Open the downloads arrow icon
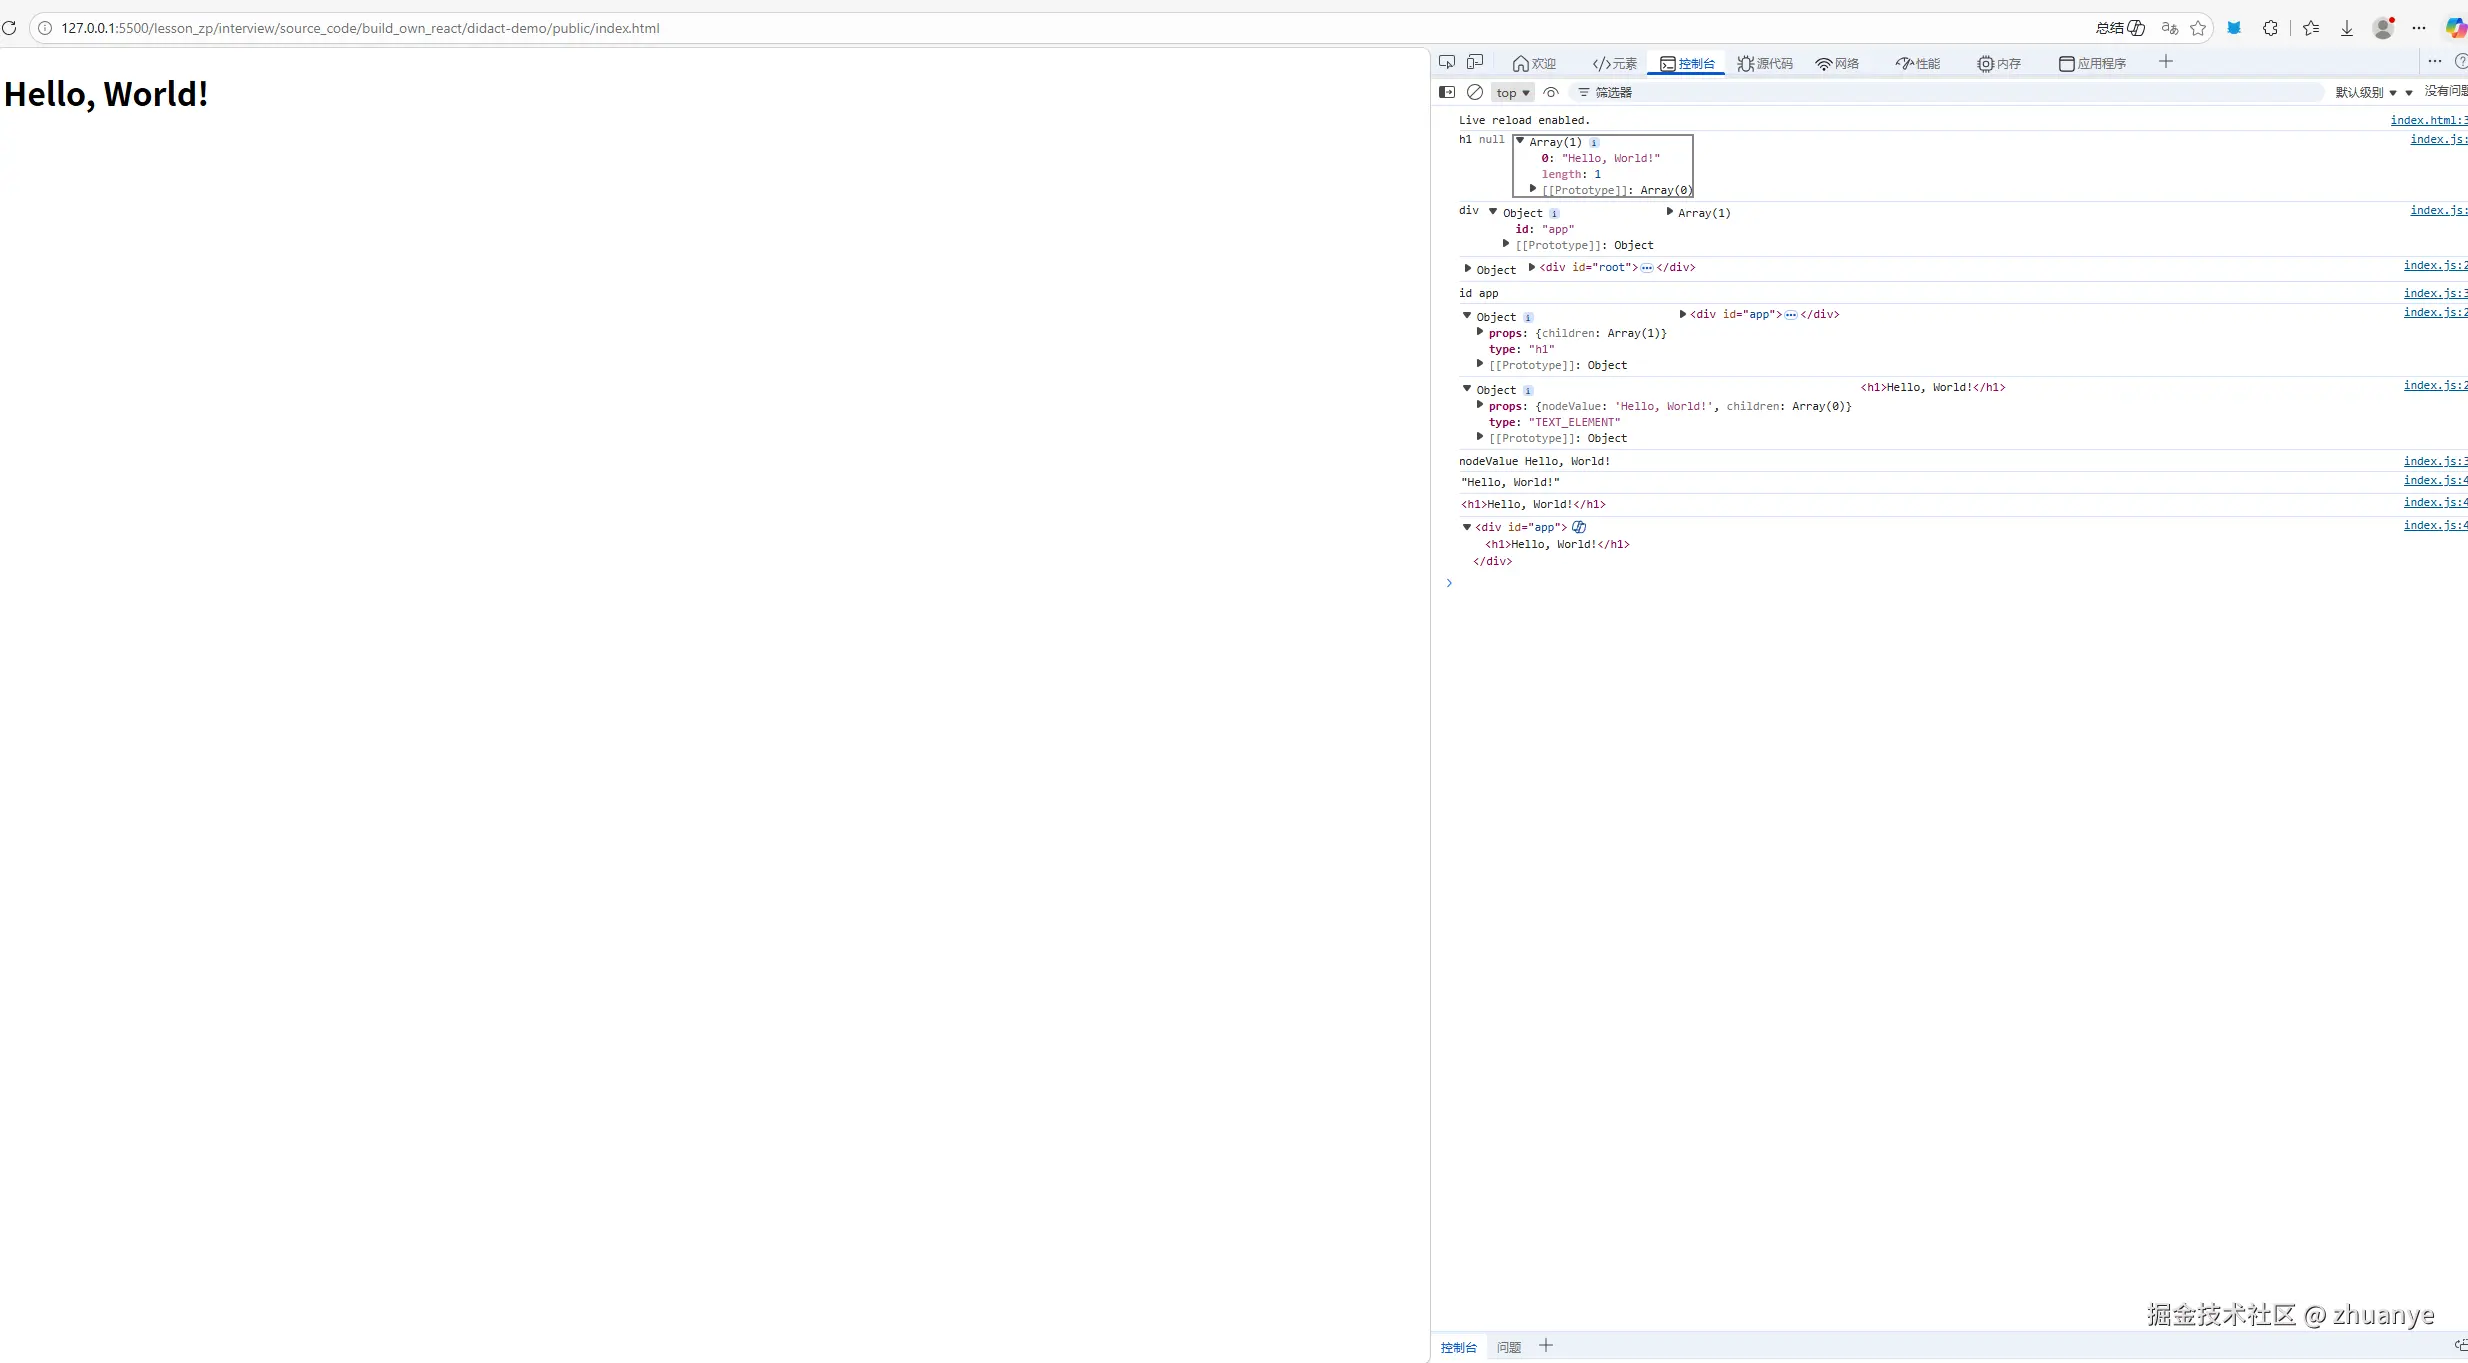 point(2346,28)
